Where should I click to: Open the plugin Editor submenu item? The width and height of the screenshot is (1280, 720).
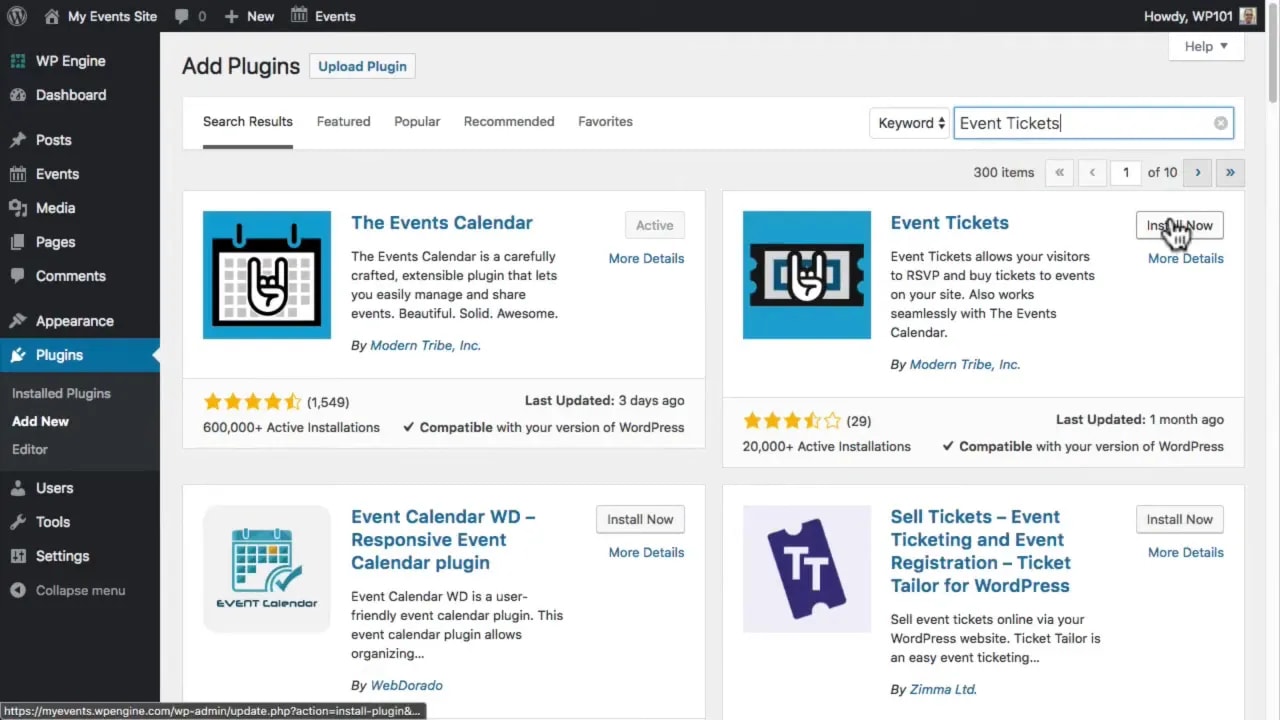click(30, 450)
